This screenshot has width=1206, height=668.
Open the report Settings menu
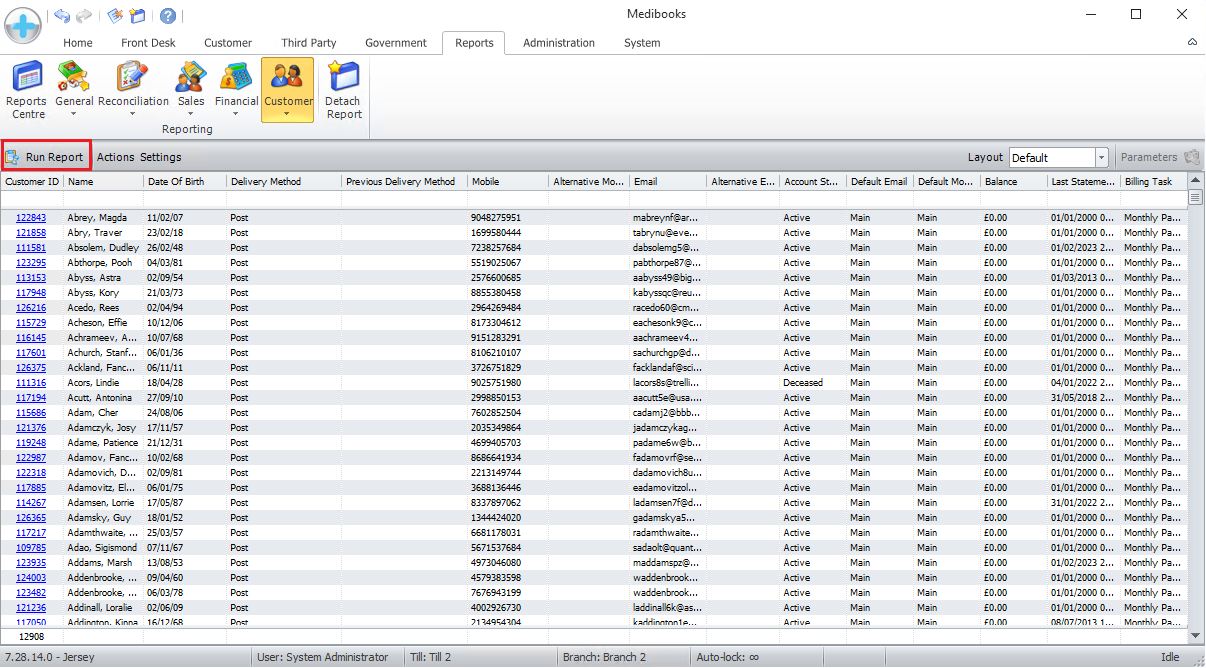tap(161, 157)
